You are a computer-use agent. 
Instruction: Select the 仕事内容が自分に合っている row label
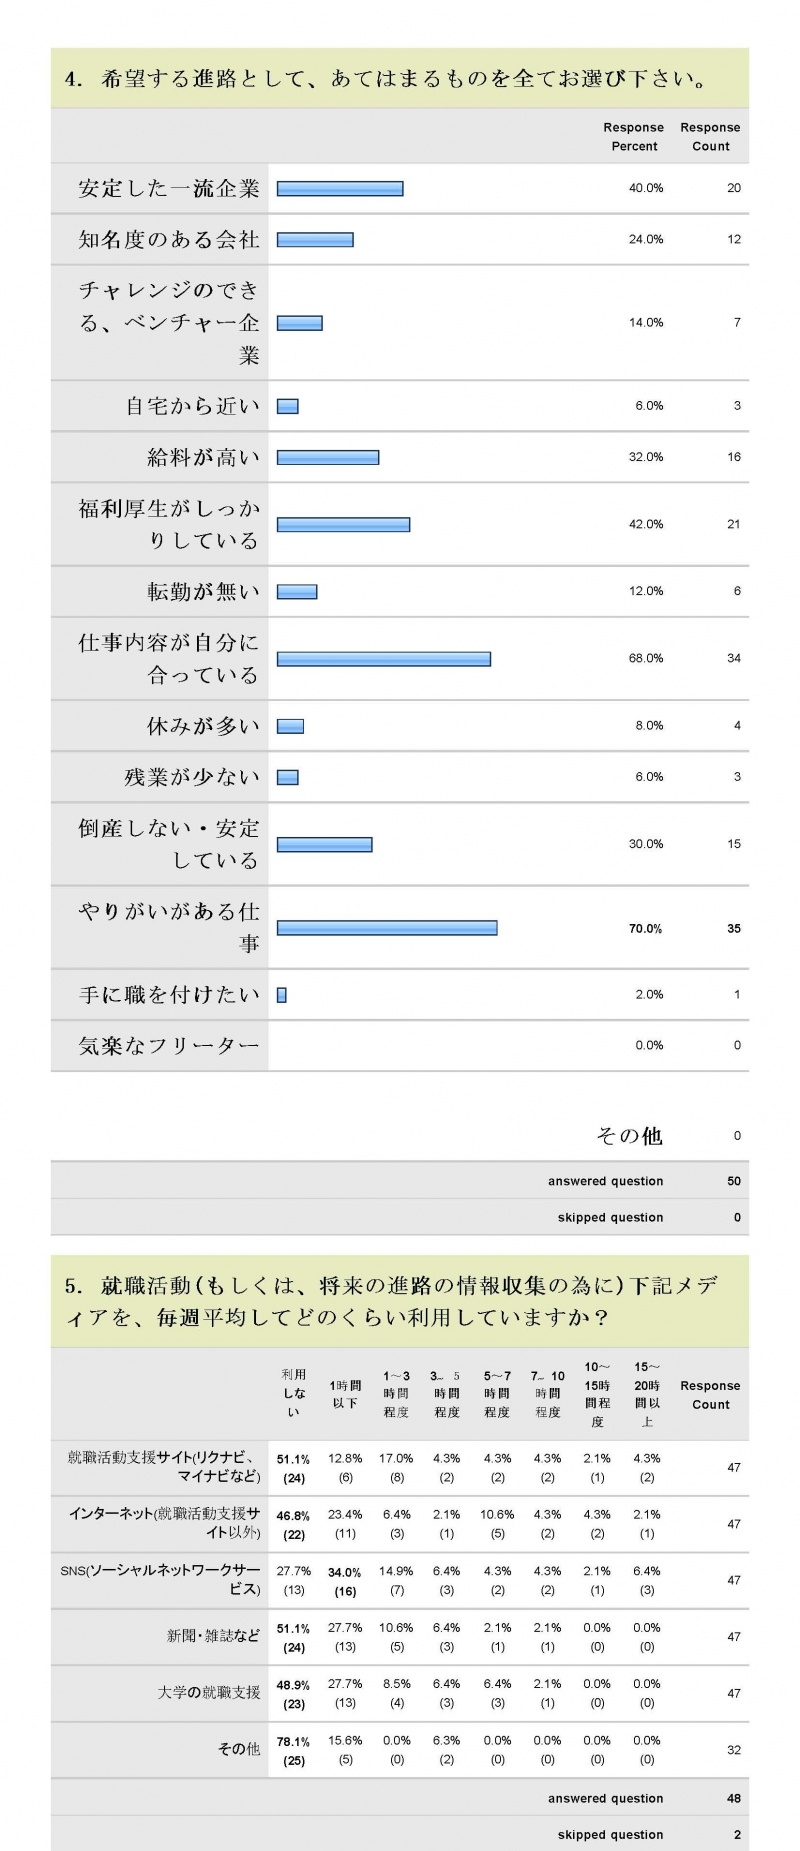pyautogui.click(x=169, y=659)
